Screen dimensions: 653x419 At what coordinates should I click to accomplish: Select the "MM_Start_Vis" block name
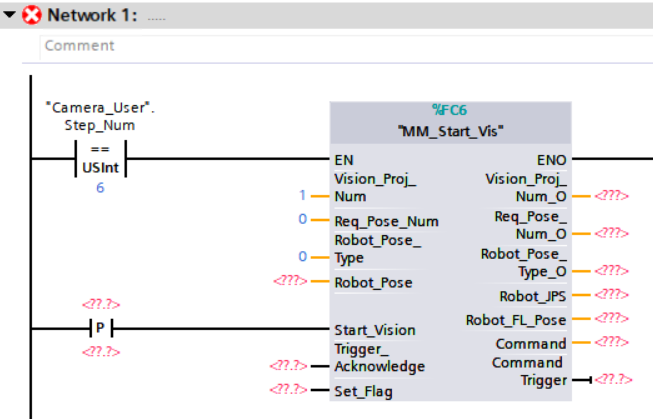pos(451,132)
